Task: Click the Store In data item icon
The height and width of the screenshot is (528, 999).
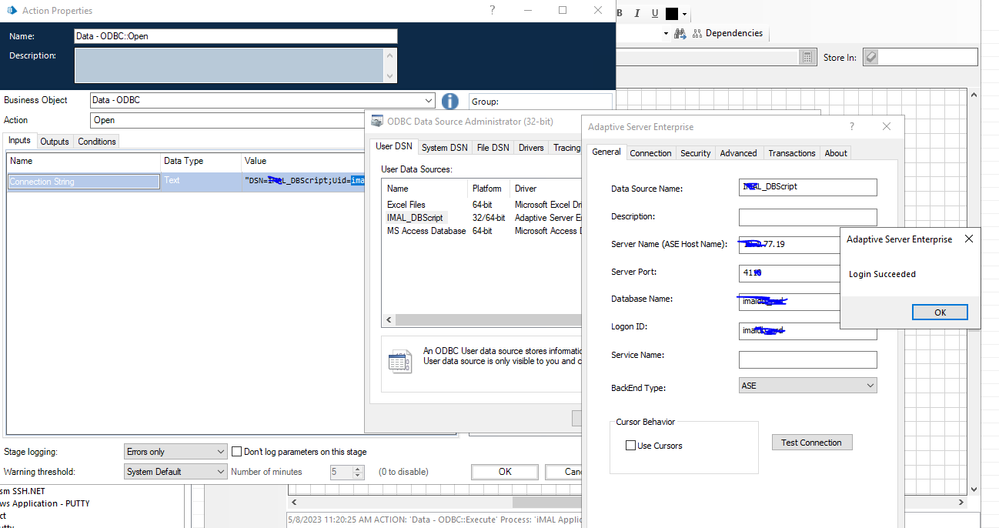Action: 871,58
